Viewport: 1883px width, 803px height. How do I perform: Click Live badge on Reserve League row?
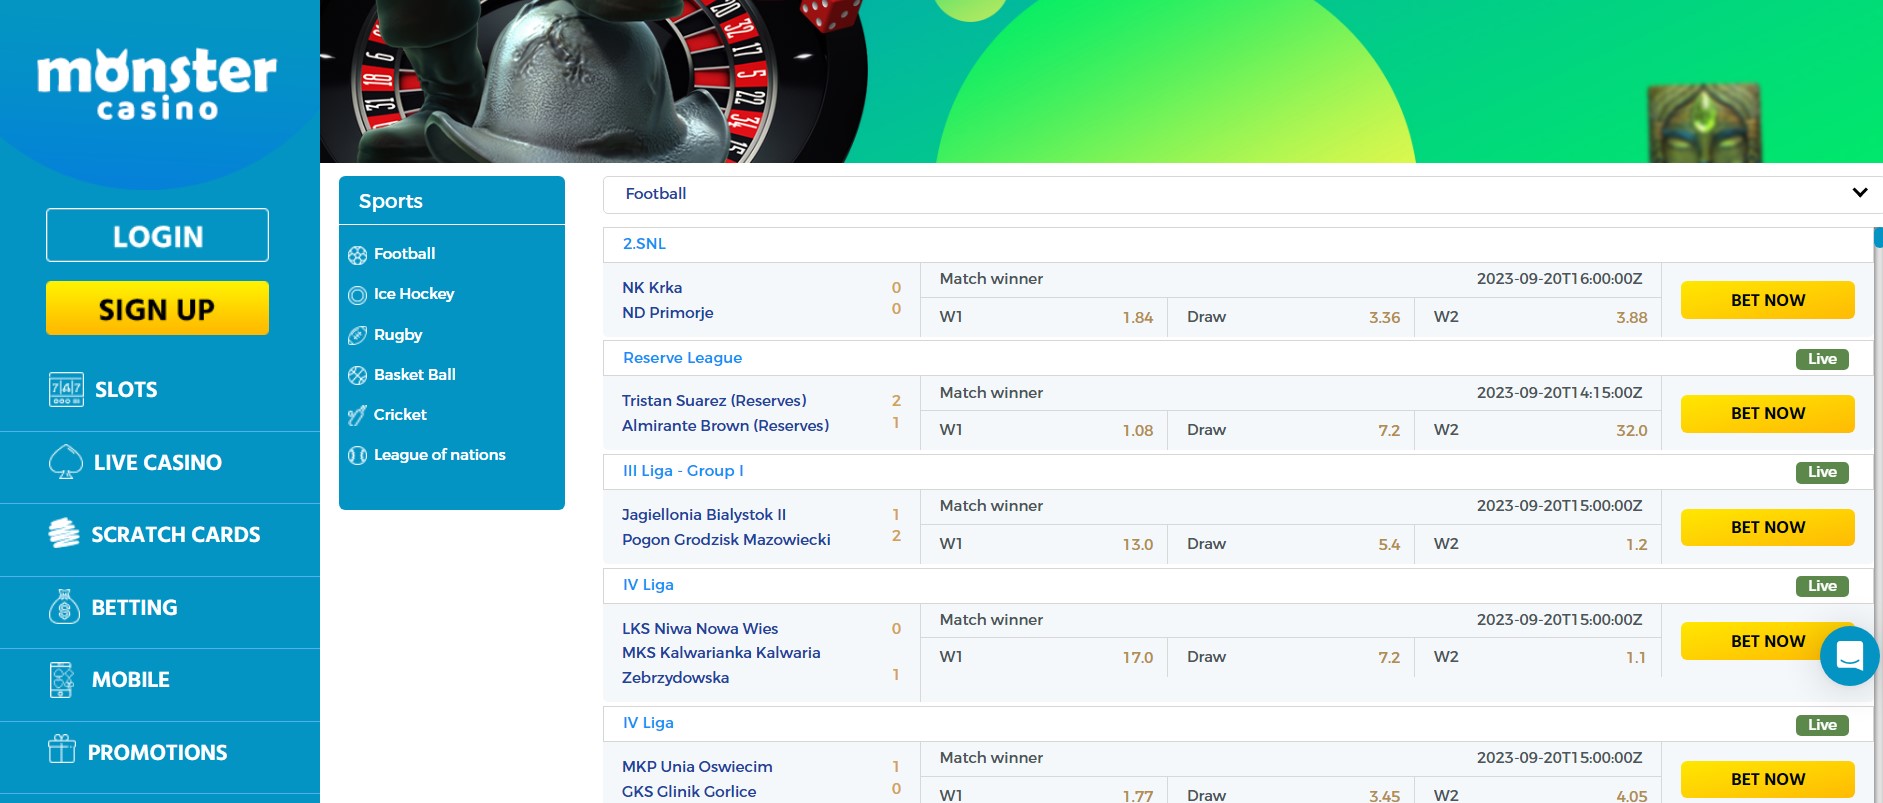pos(1822,359)
